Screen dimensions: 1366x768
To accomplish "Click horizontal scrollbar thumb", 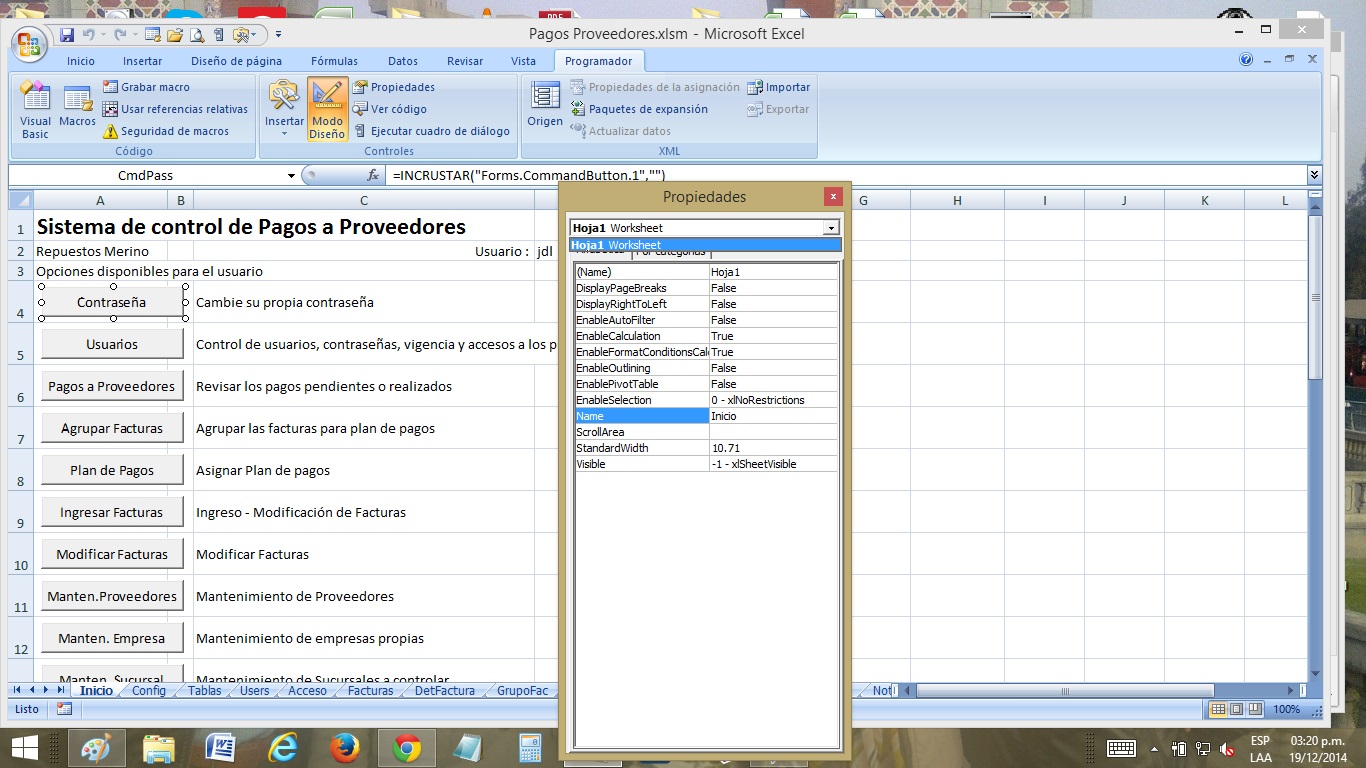I will coord(1064,690).
